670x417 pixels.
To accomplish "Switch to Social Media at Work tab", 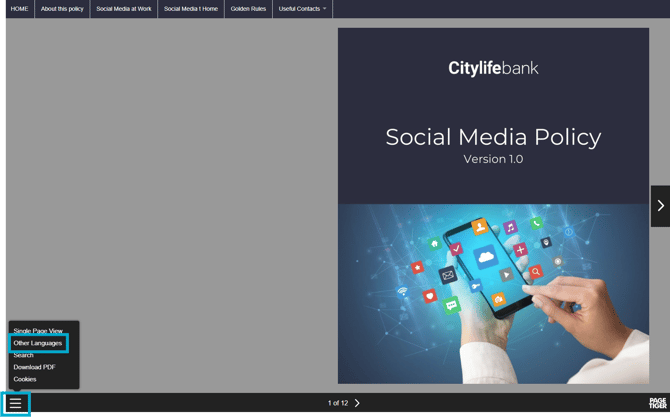I will click(124, 9).
